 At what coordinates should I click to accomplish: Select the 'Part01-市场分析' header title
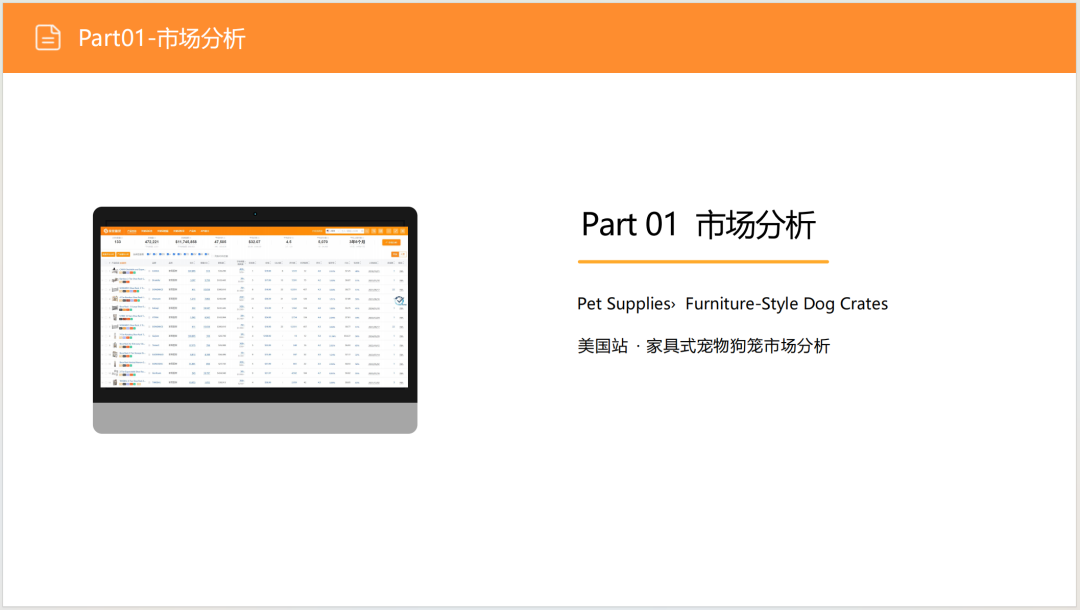click(x=162, y=38)
